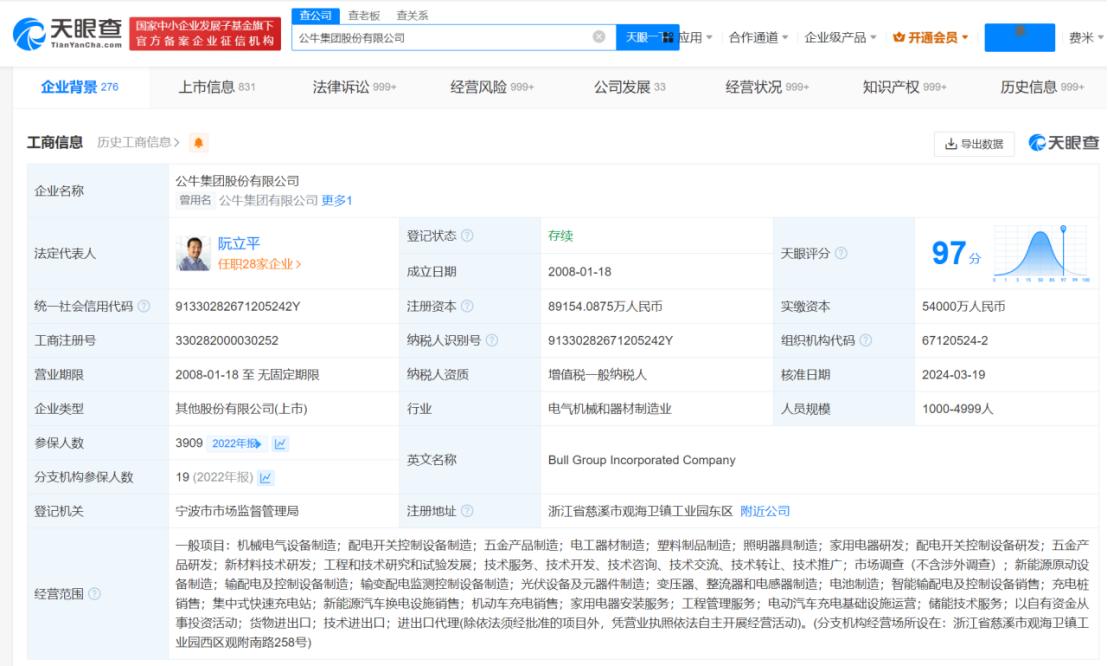Open help icon next to 登记状态
Screen dimensions: 1108x666
click(x=467, y=235)
